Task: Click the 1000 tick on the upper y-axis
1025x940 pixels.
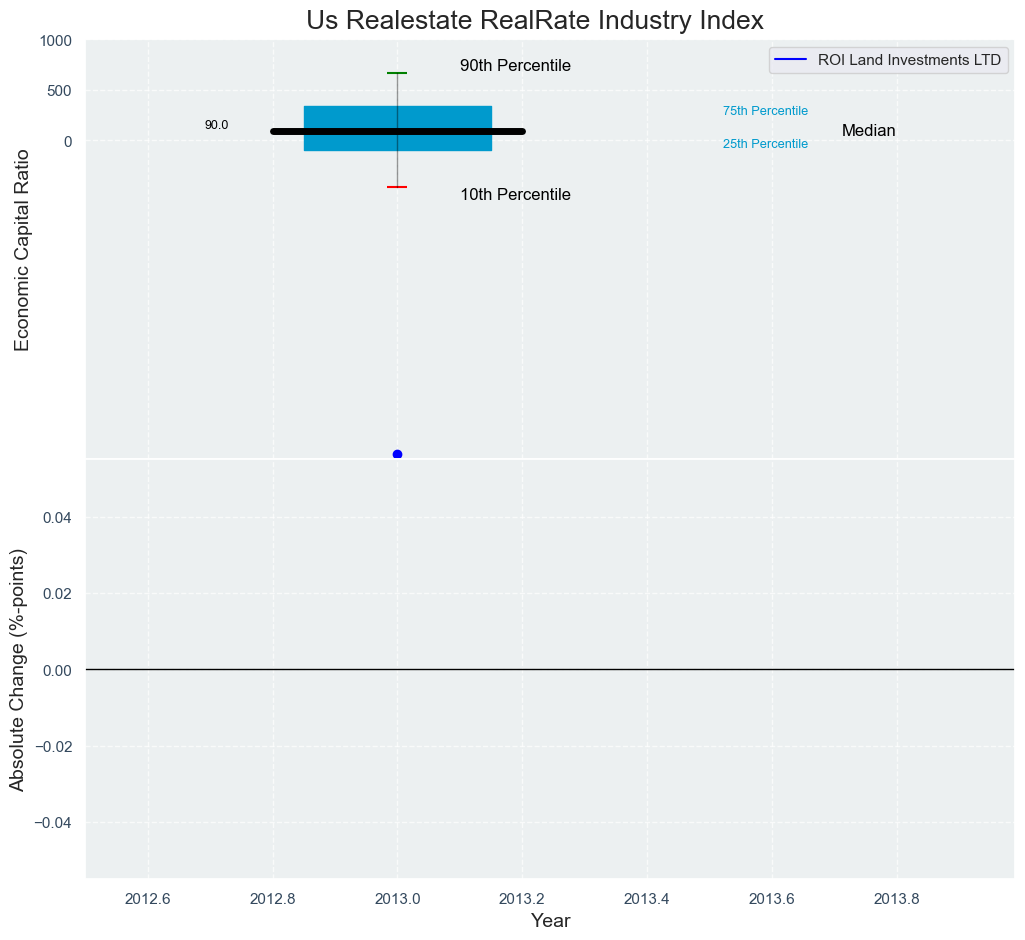Action: point(55,41)
